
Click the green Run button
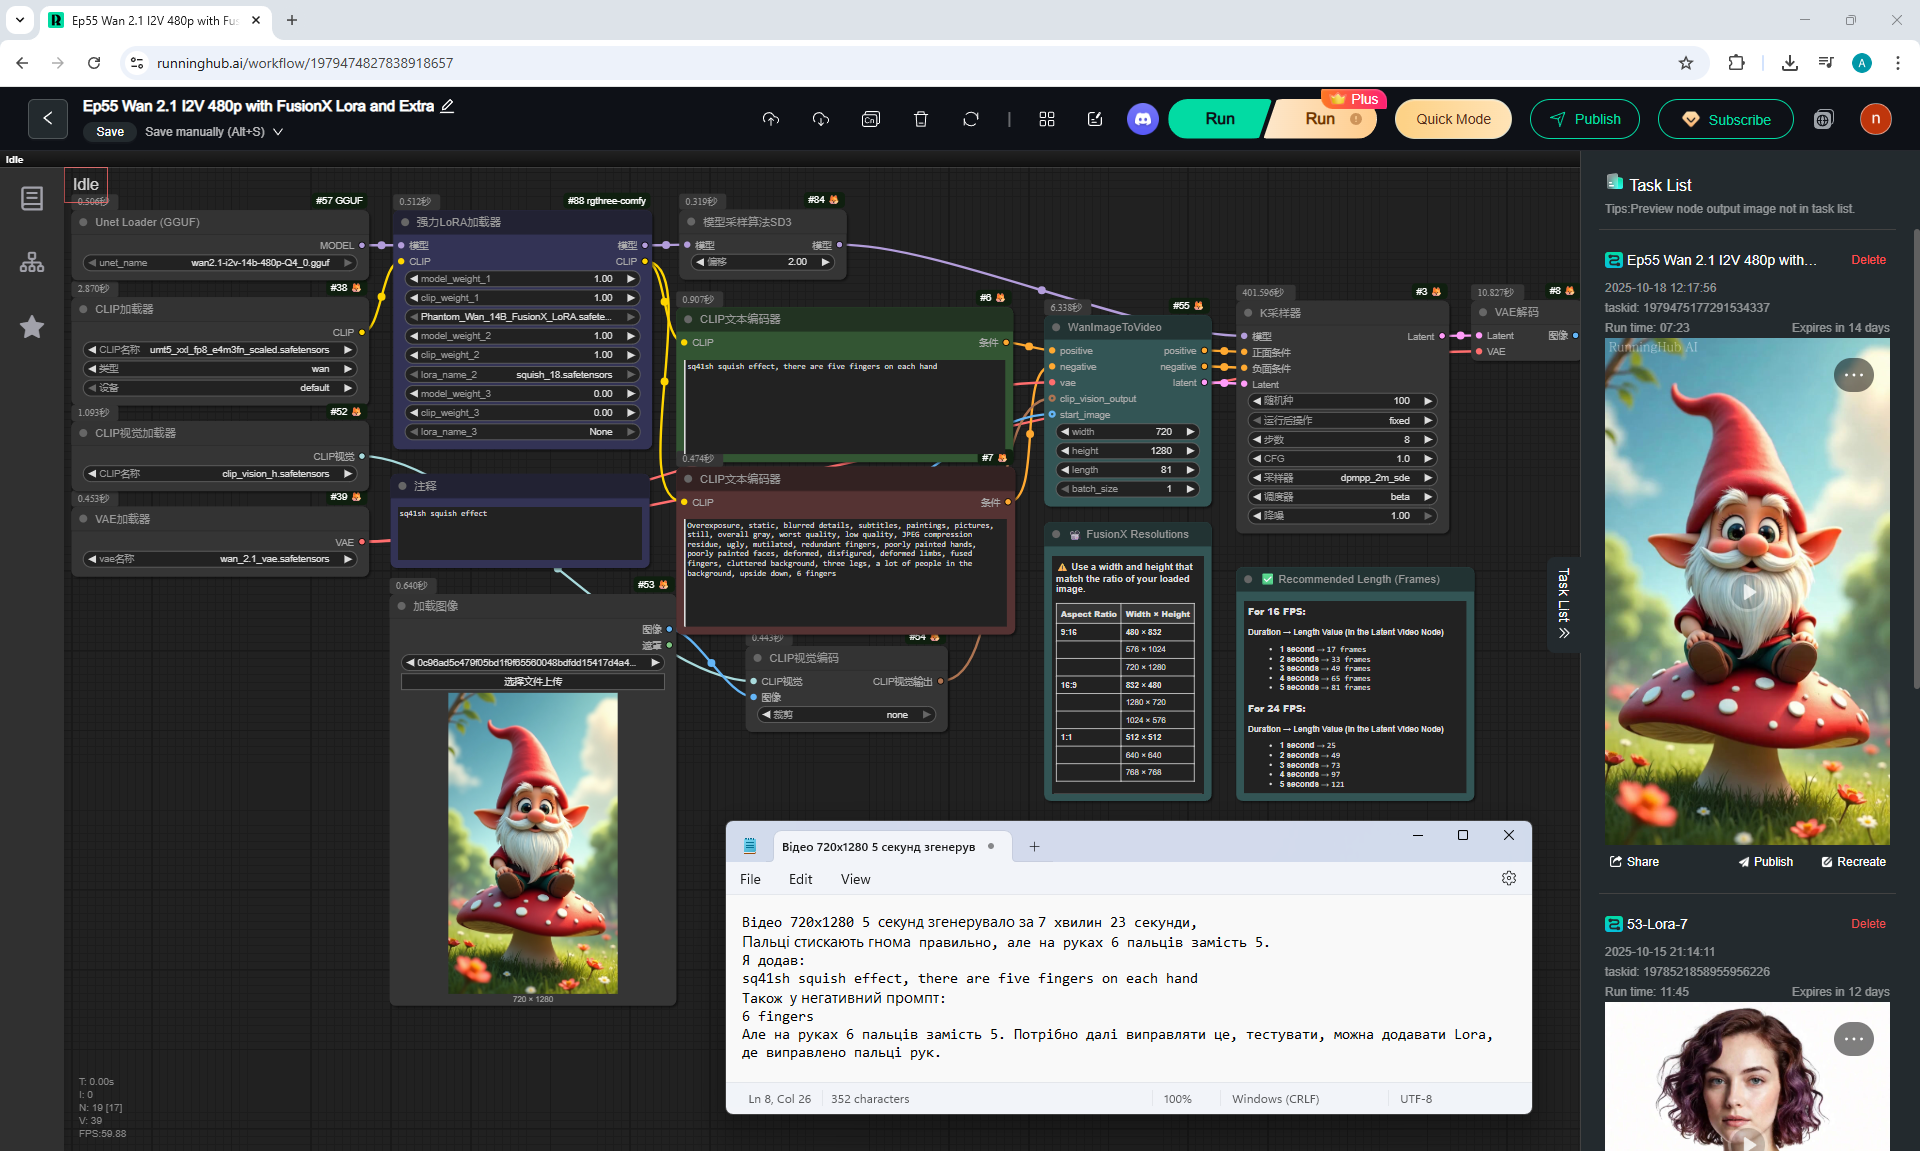click(x=1219, y=119)
